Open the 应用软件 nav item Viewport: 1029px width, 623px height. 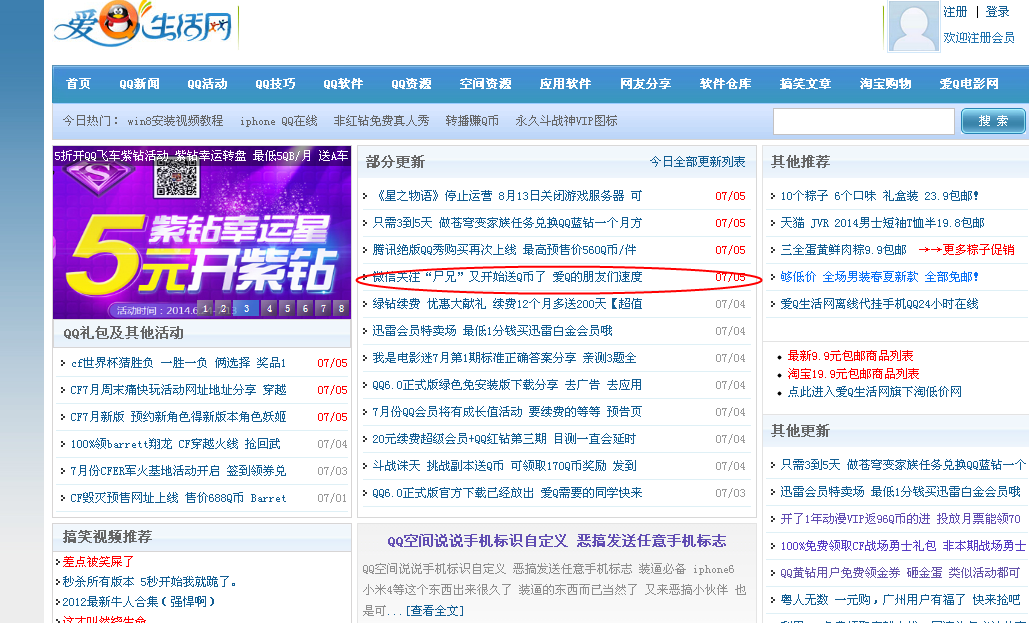click(x=565, y=83)
